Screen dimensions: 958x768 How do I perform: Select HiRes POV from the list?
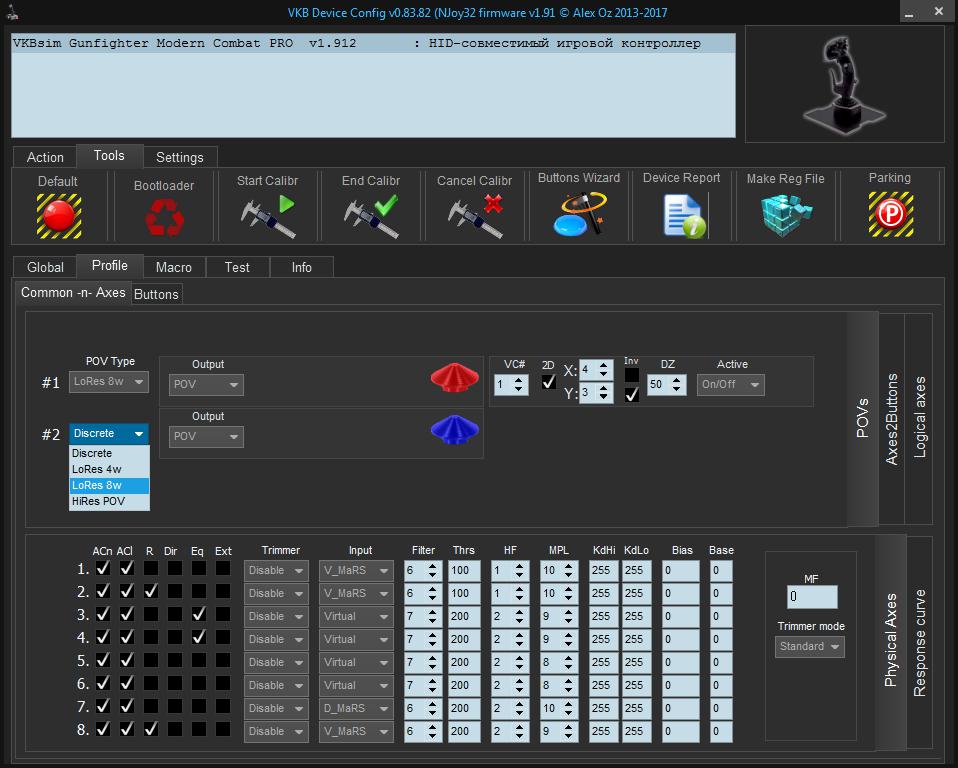coord(109,501)
